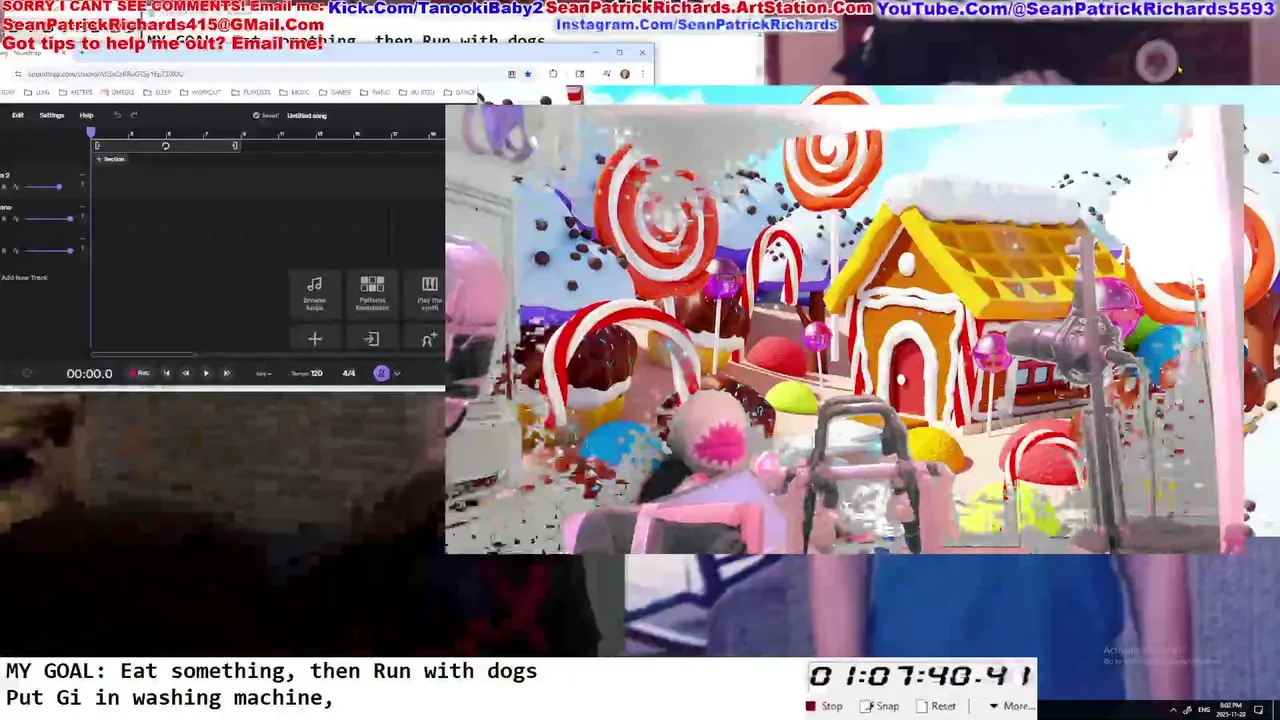The height and width of the screenshot is (720, 1280).
Task: Open the MUSIC bookmark folder
Action: pos(295,93)
